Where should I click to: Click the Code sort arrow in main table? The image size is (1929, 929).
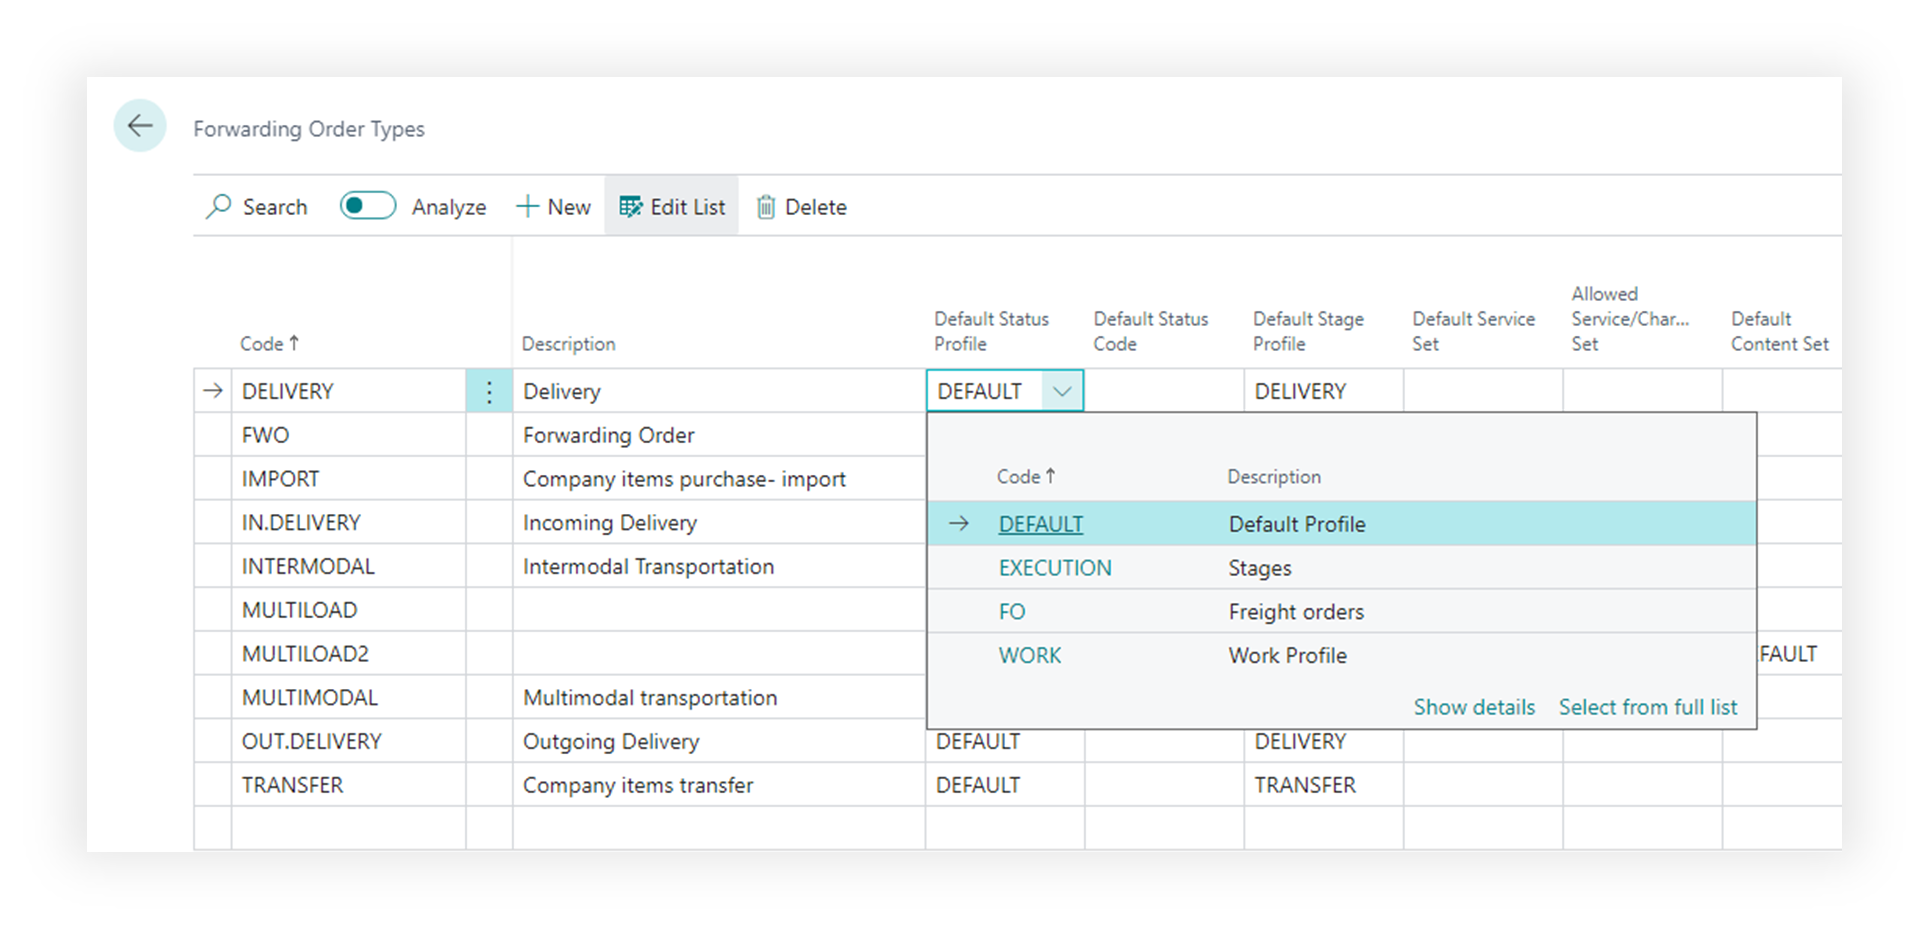[x=294, y=343]
